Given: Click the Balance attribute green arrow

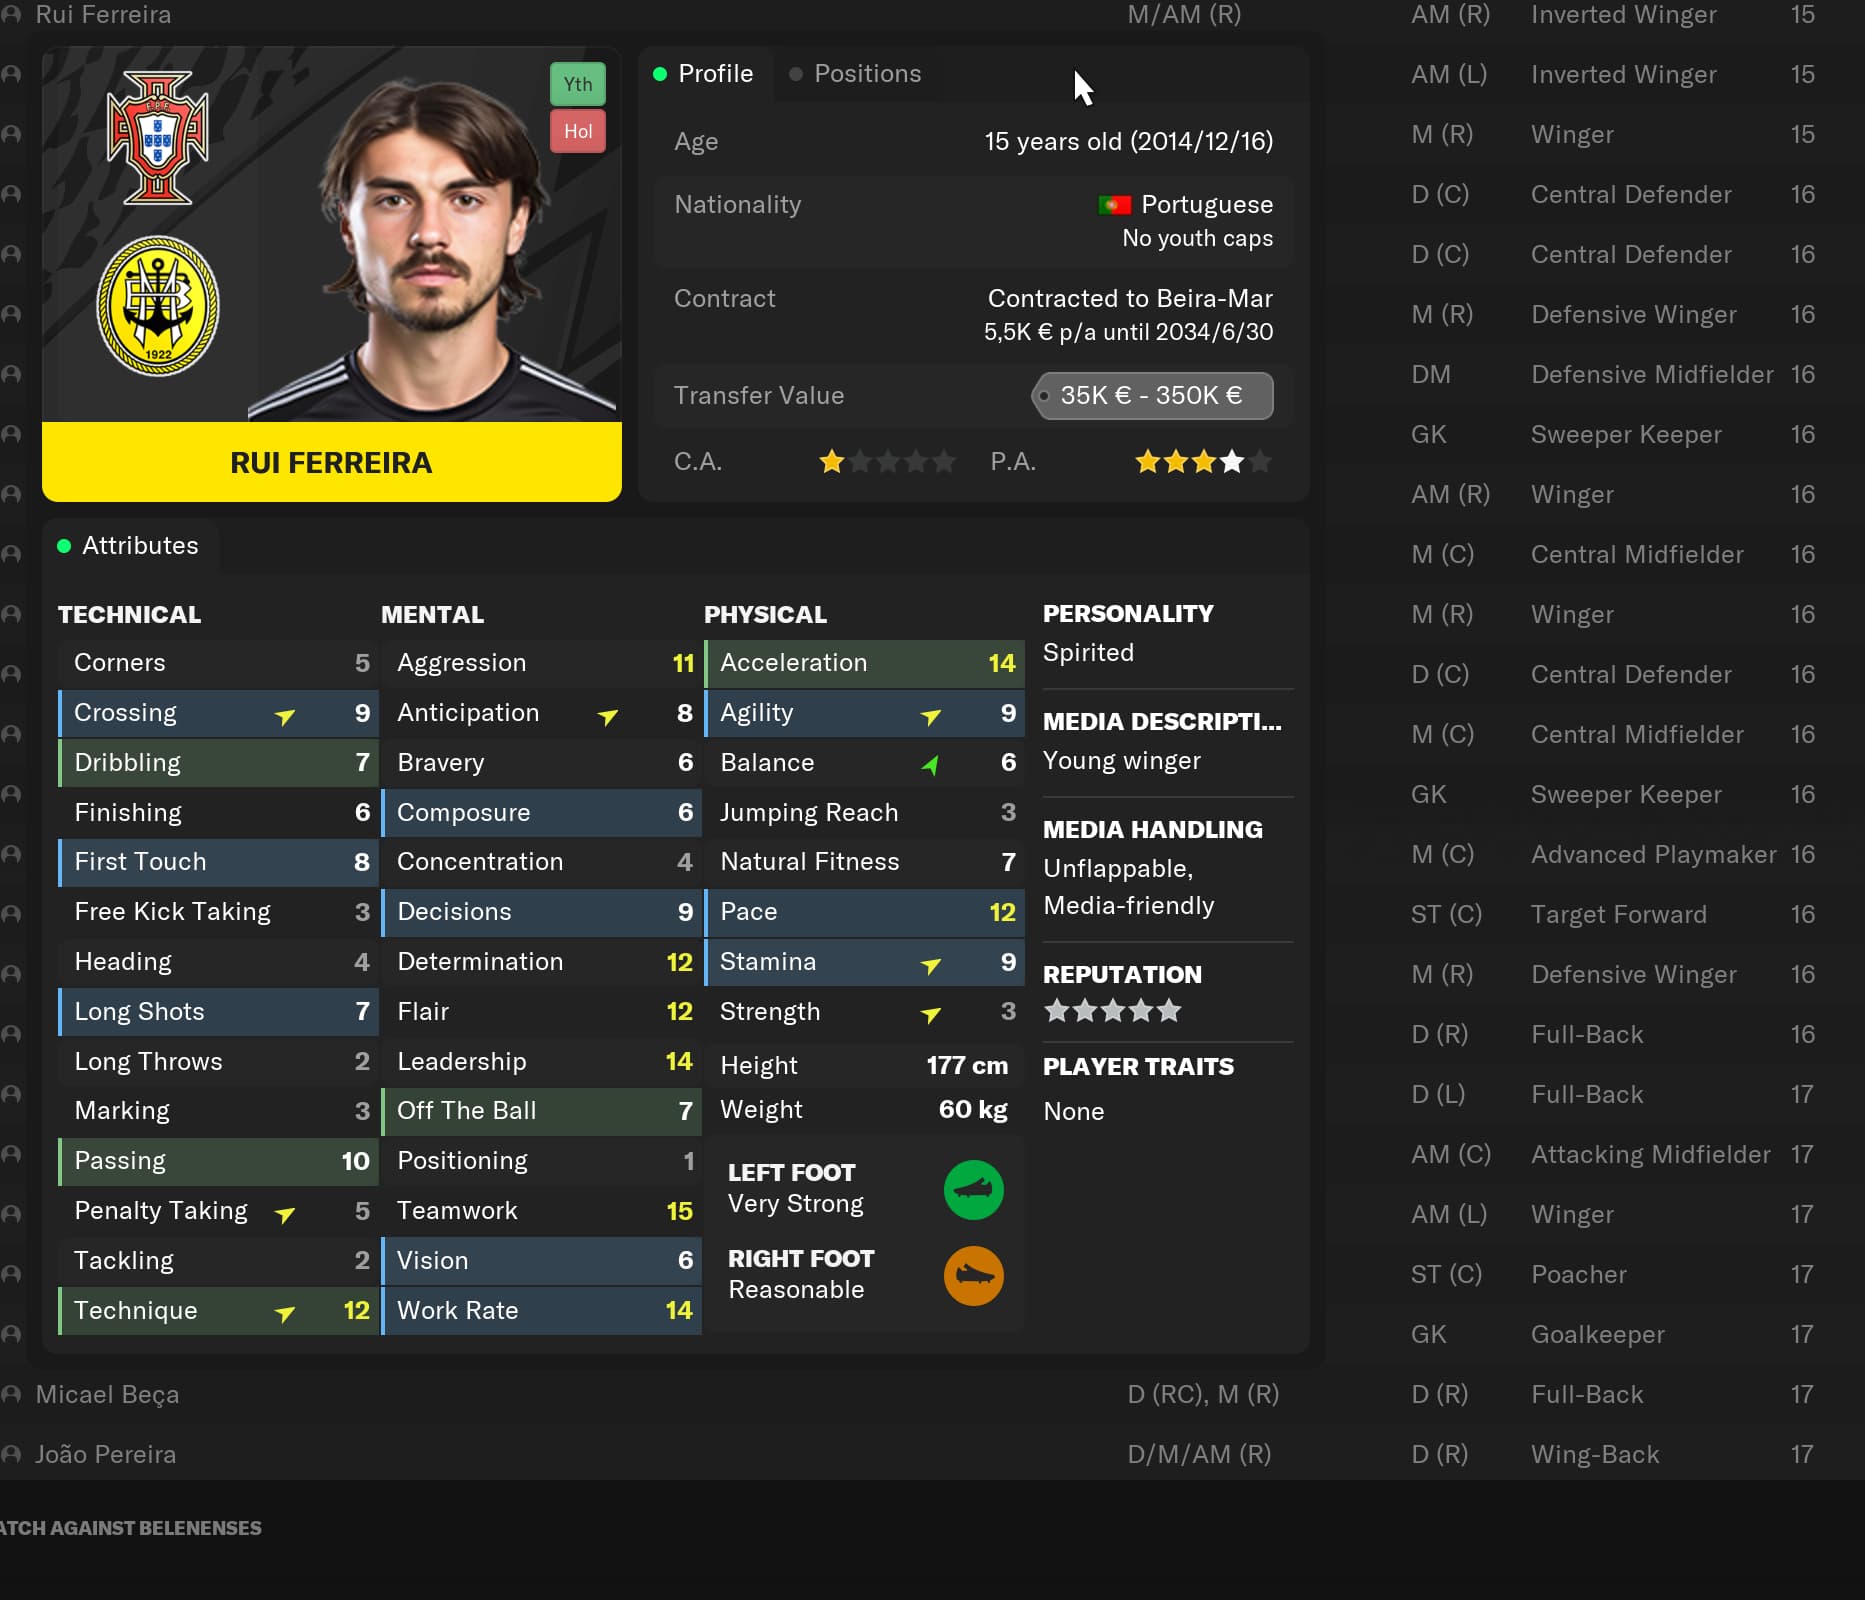Looking at the screenshot, I should (x=930, y=765).
